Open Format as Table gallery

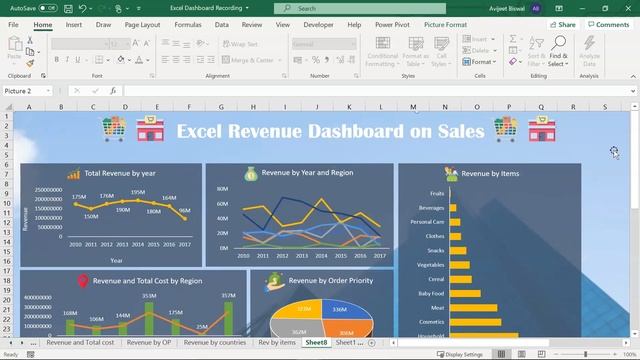coord(416,52)
